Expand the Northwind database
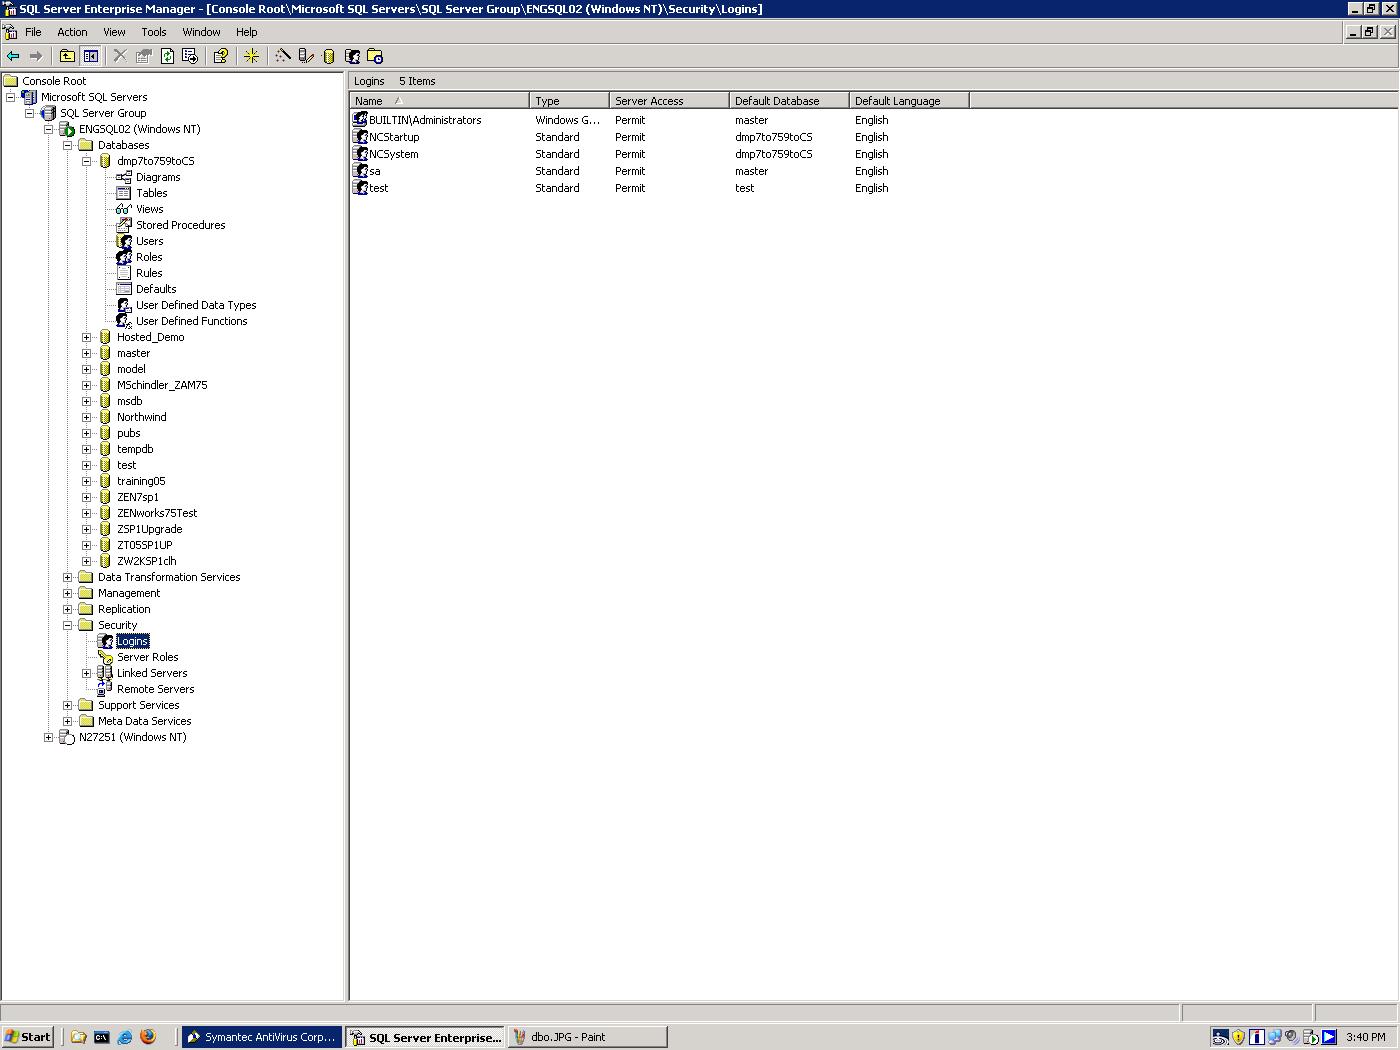The image size is (1400, 1050). pos(86,417)
